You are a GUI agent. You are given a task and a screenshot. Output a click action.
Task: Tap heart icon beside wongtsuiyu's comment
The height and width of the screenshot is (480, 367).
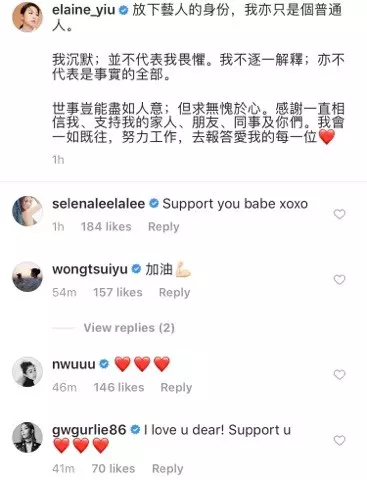tap(339, 280)
